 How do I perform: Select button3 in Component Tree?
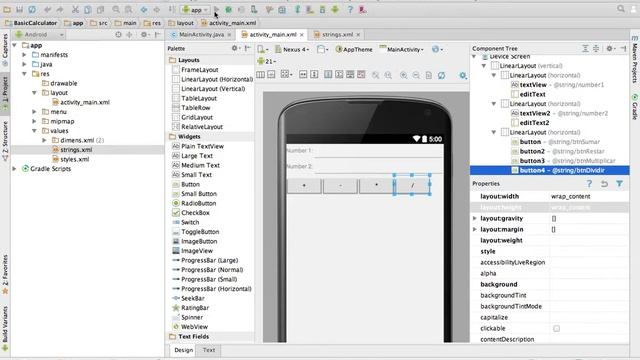click(532, 161)
